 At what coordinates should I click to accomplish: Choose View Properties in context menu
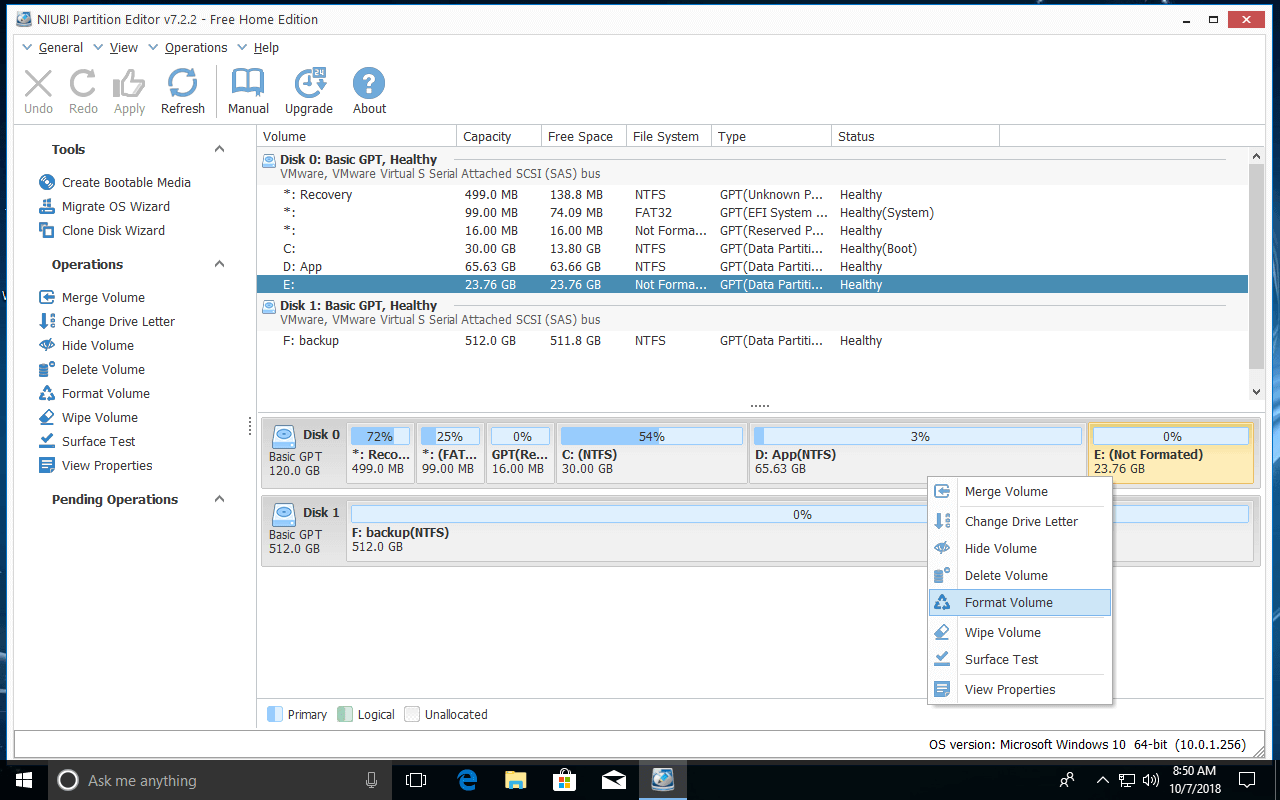coord(1020,689)
